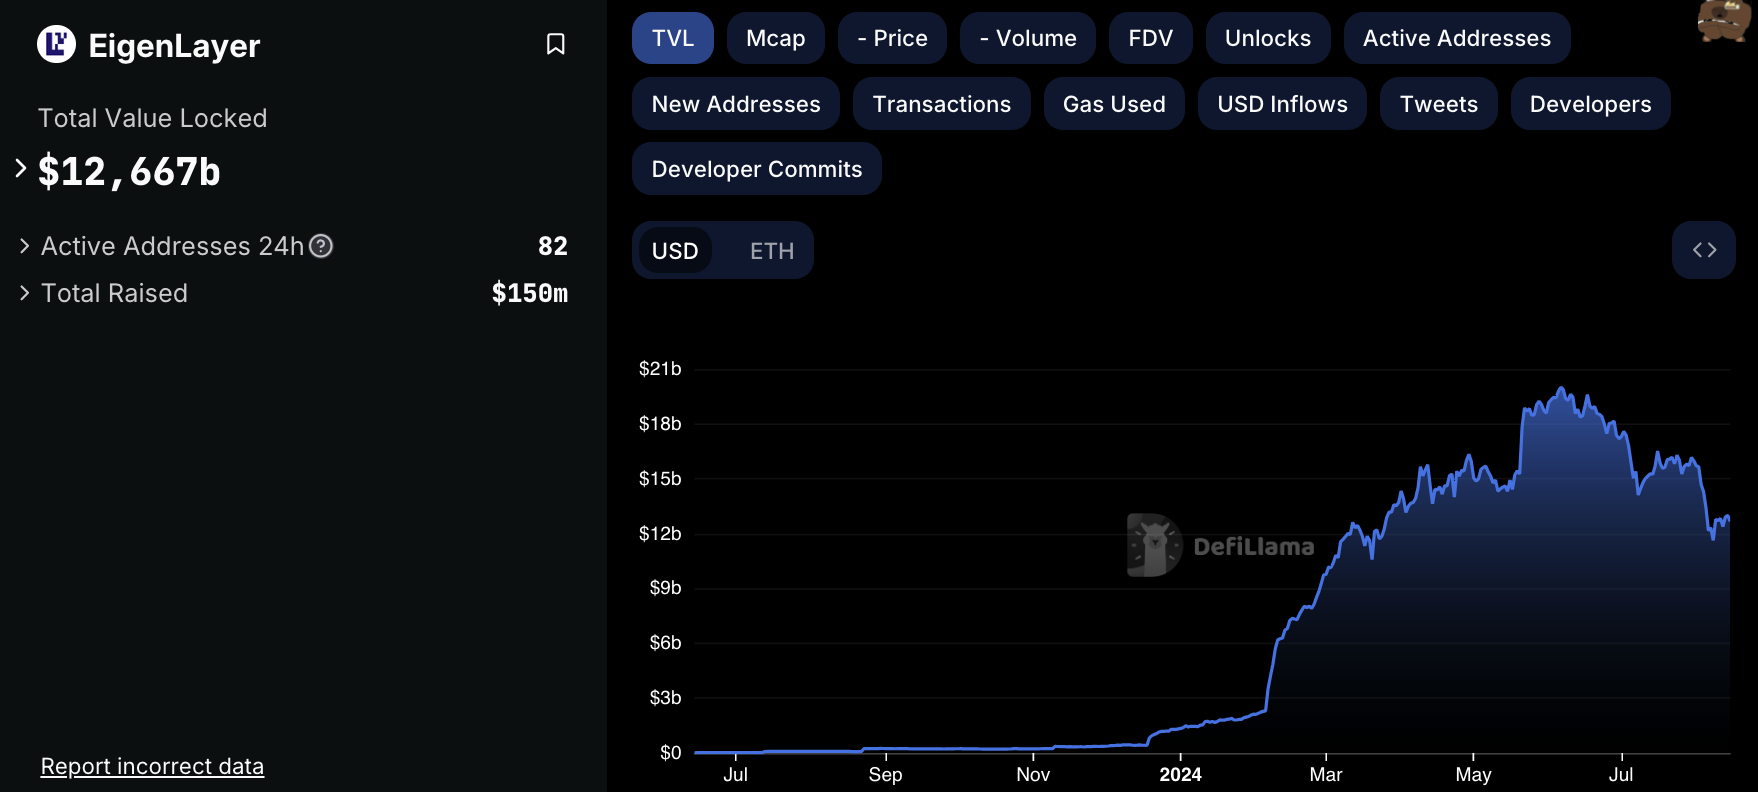Viewport: 1758px width, 792px height.
Task: Toggle the USD Inflows metric
Action: click(1283, 104)
